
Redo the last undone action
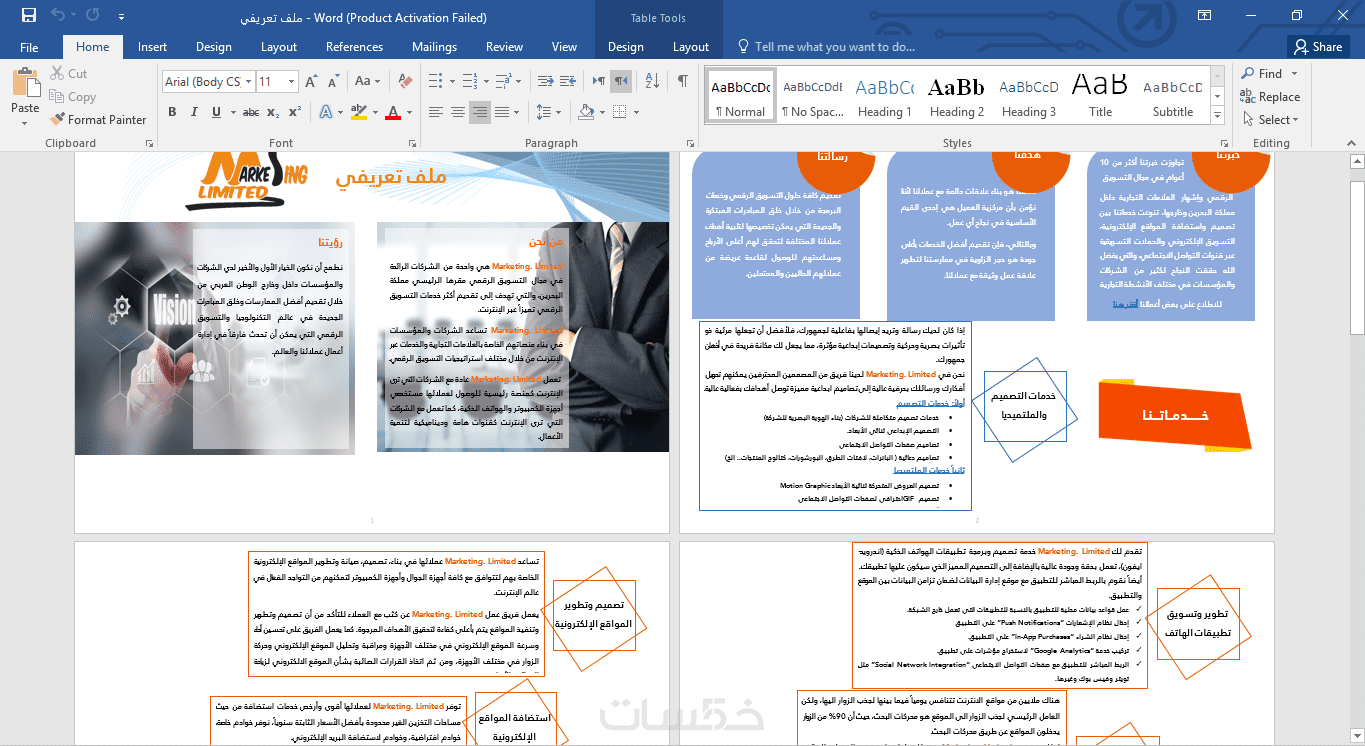(93, 16)
